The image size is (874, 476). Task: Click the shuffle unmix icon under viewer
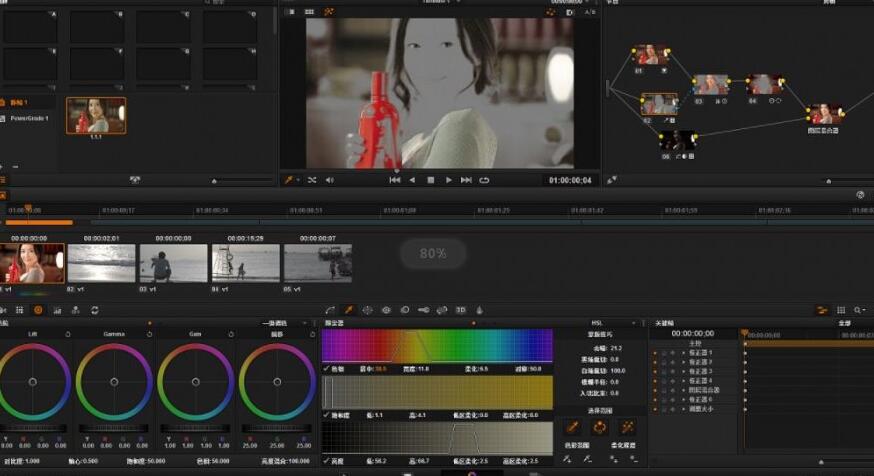[x=312, y=180]
